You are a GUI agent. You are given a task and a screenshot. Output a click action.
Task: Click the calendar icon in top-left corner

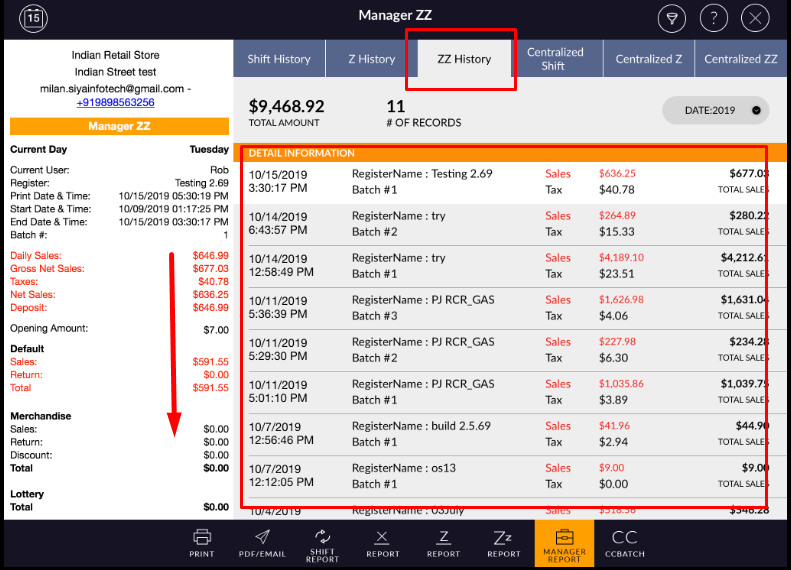coord(33,18)
